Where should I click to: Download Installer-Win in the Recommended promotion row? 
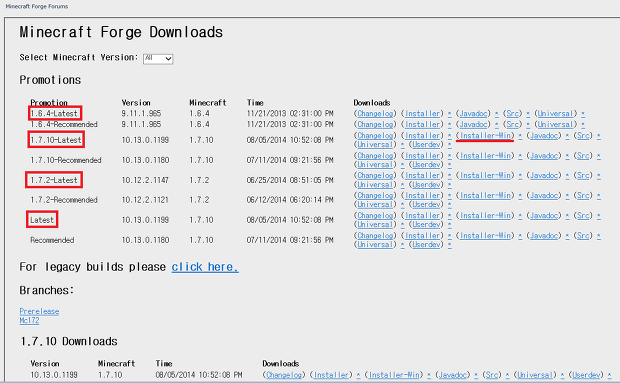(x=485, y=236)
